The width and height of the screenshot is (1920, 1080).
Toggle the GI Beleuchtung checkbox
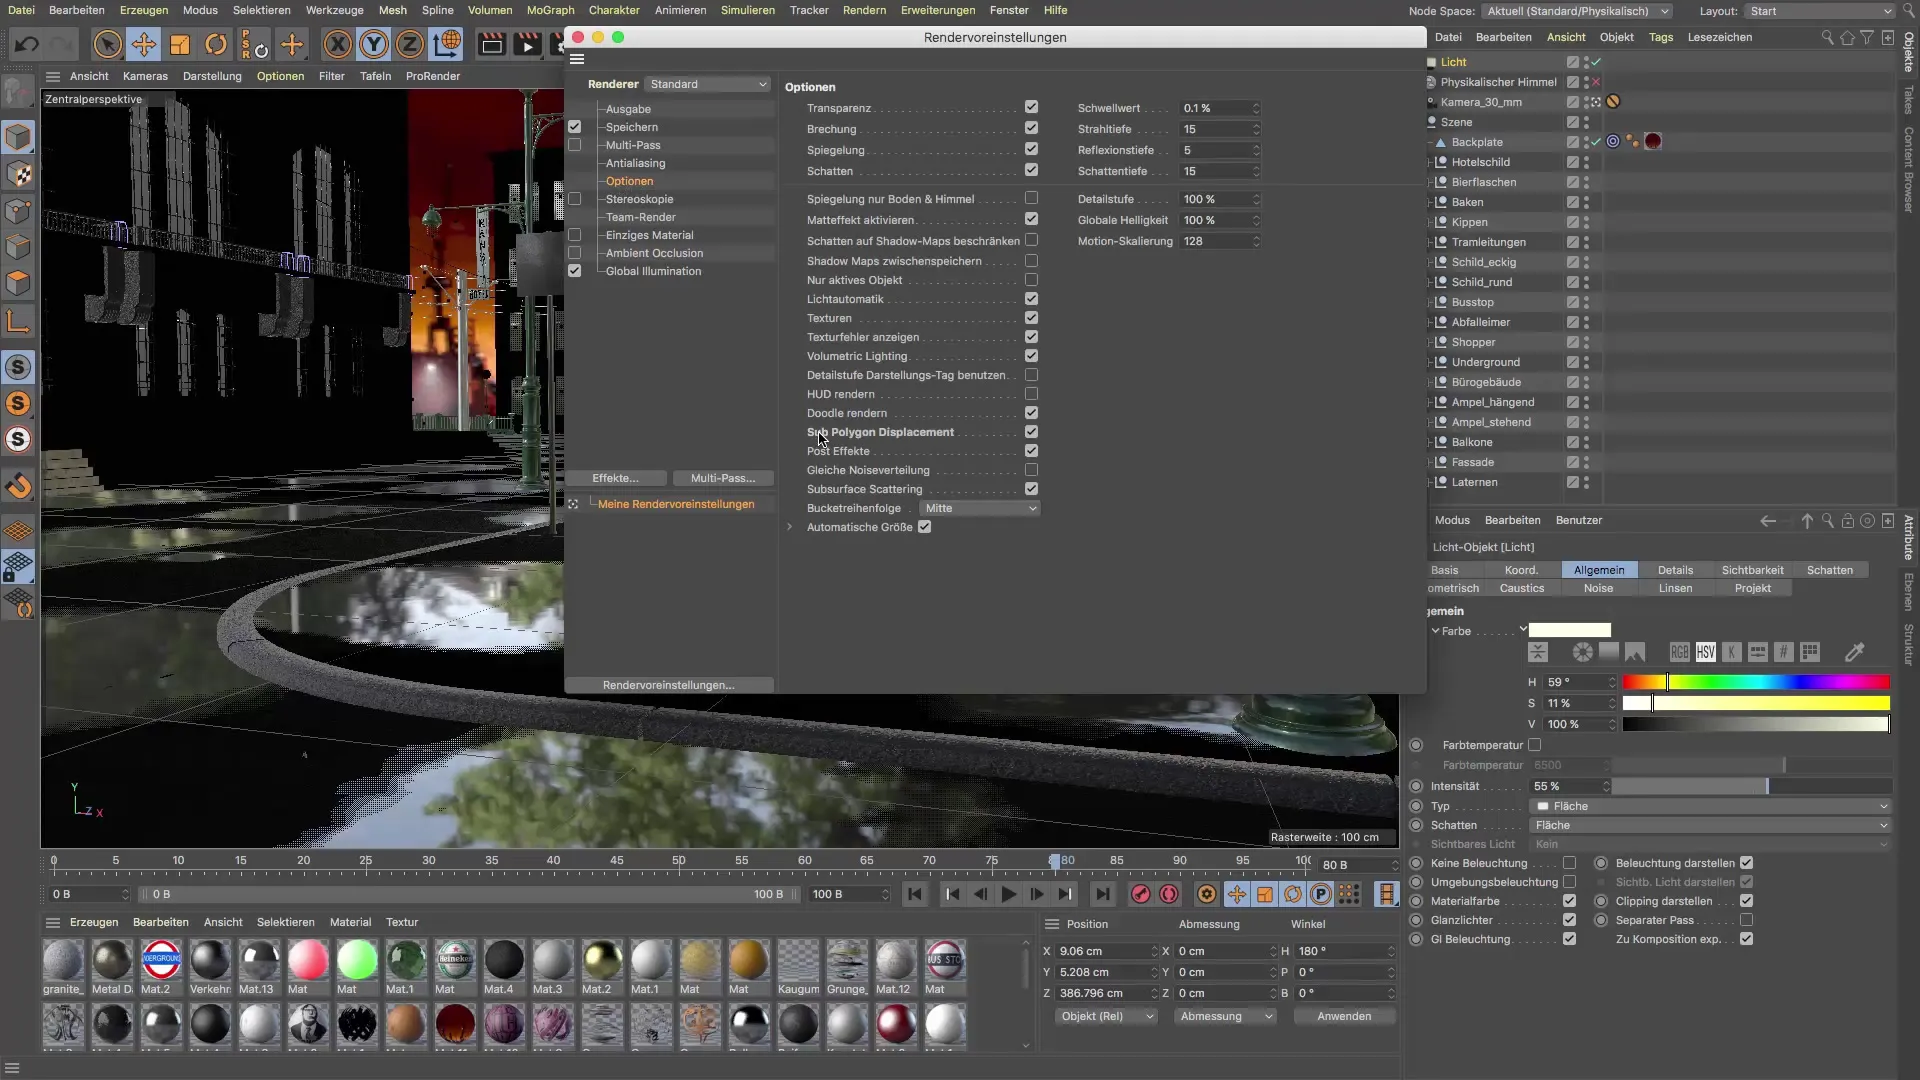tap(1569, 939)
